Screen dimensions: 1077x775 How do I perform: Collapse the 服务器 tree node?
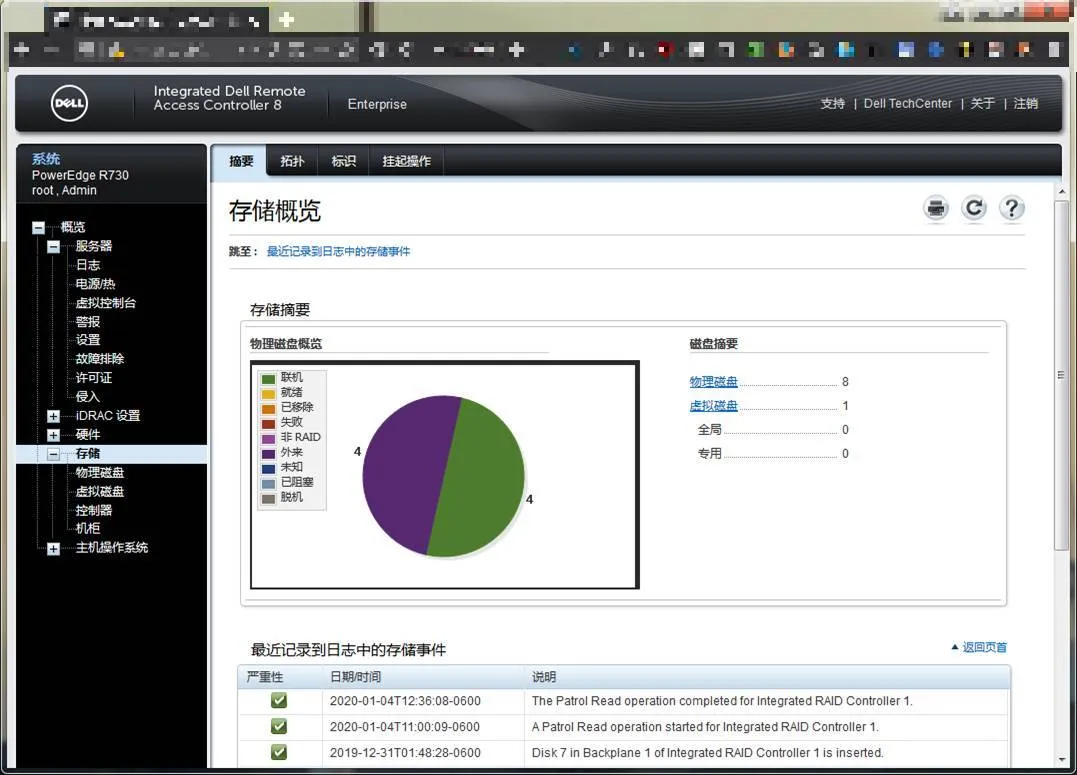tap(54, 247)
